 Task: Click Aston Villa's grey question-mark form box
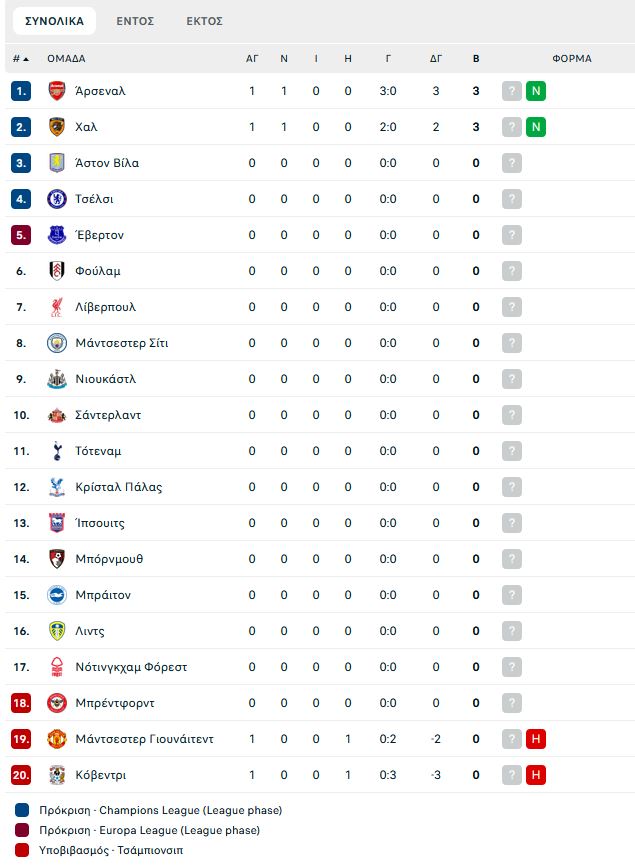click(x=511, y=163)
